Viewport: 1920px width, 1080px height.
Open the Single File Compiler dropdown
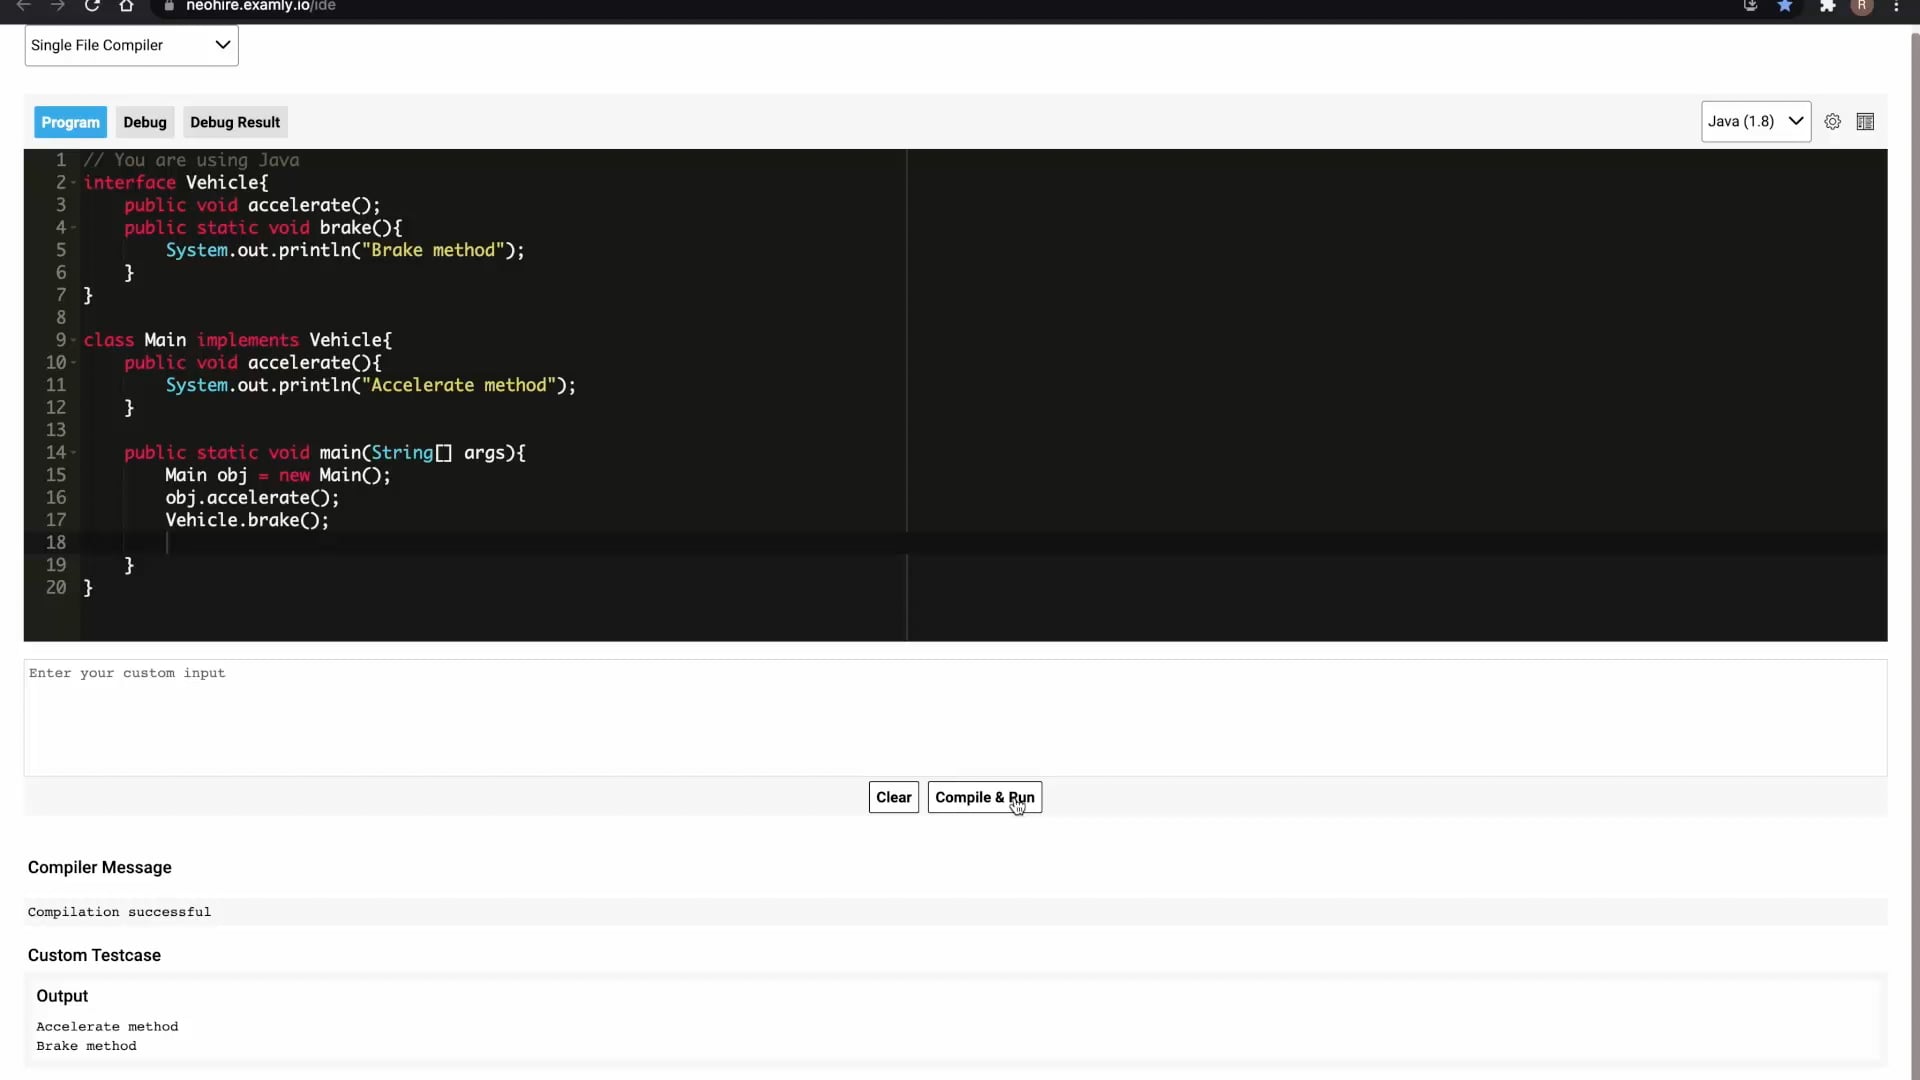(131, 45)
